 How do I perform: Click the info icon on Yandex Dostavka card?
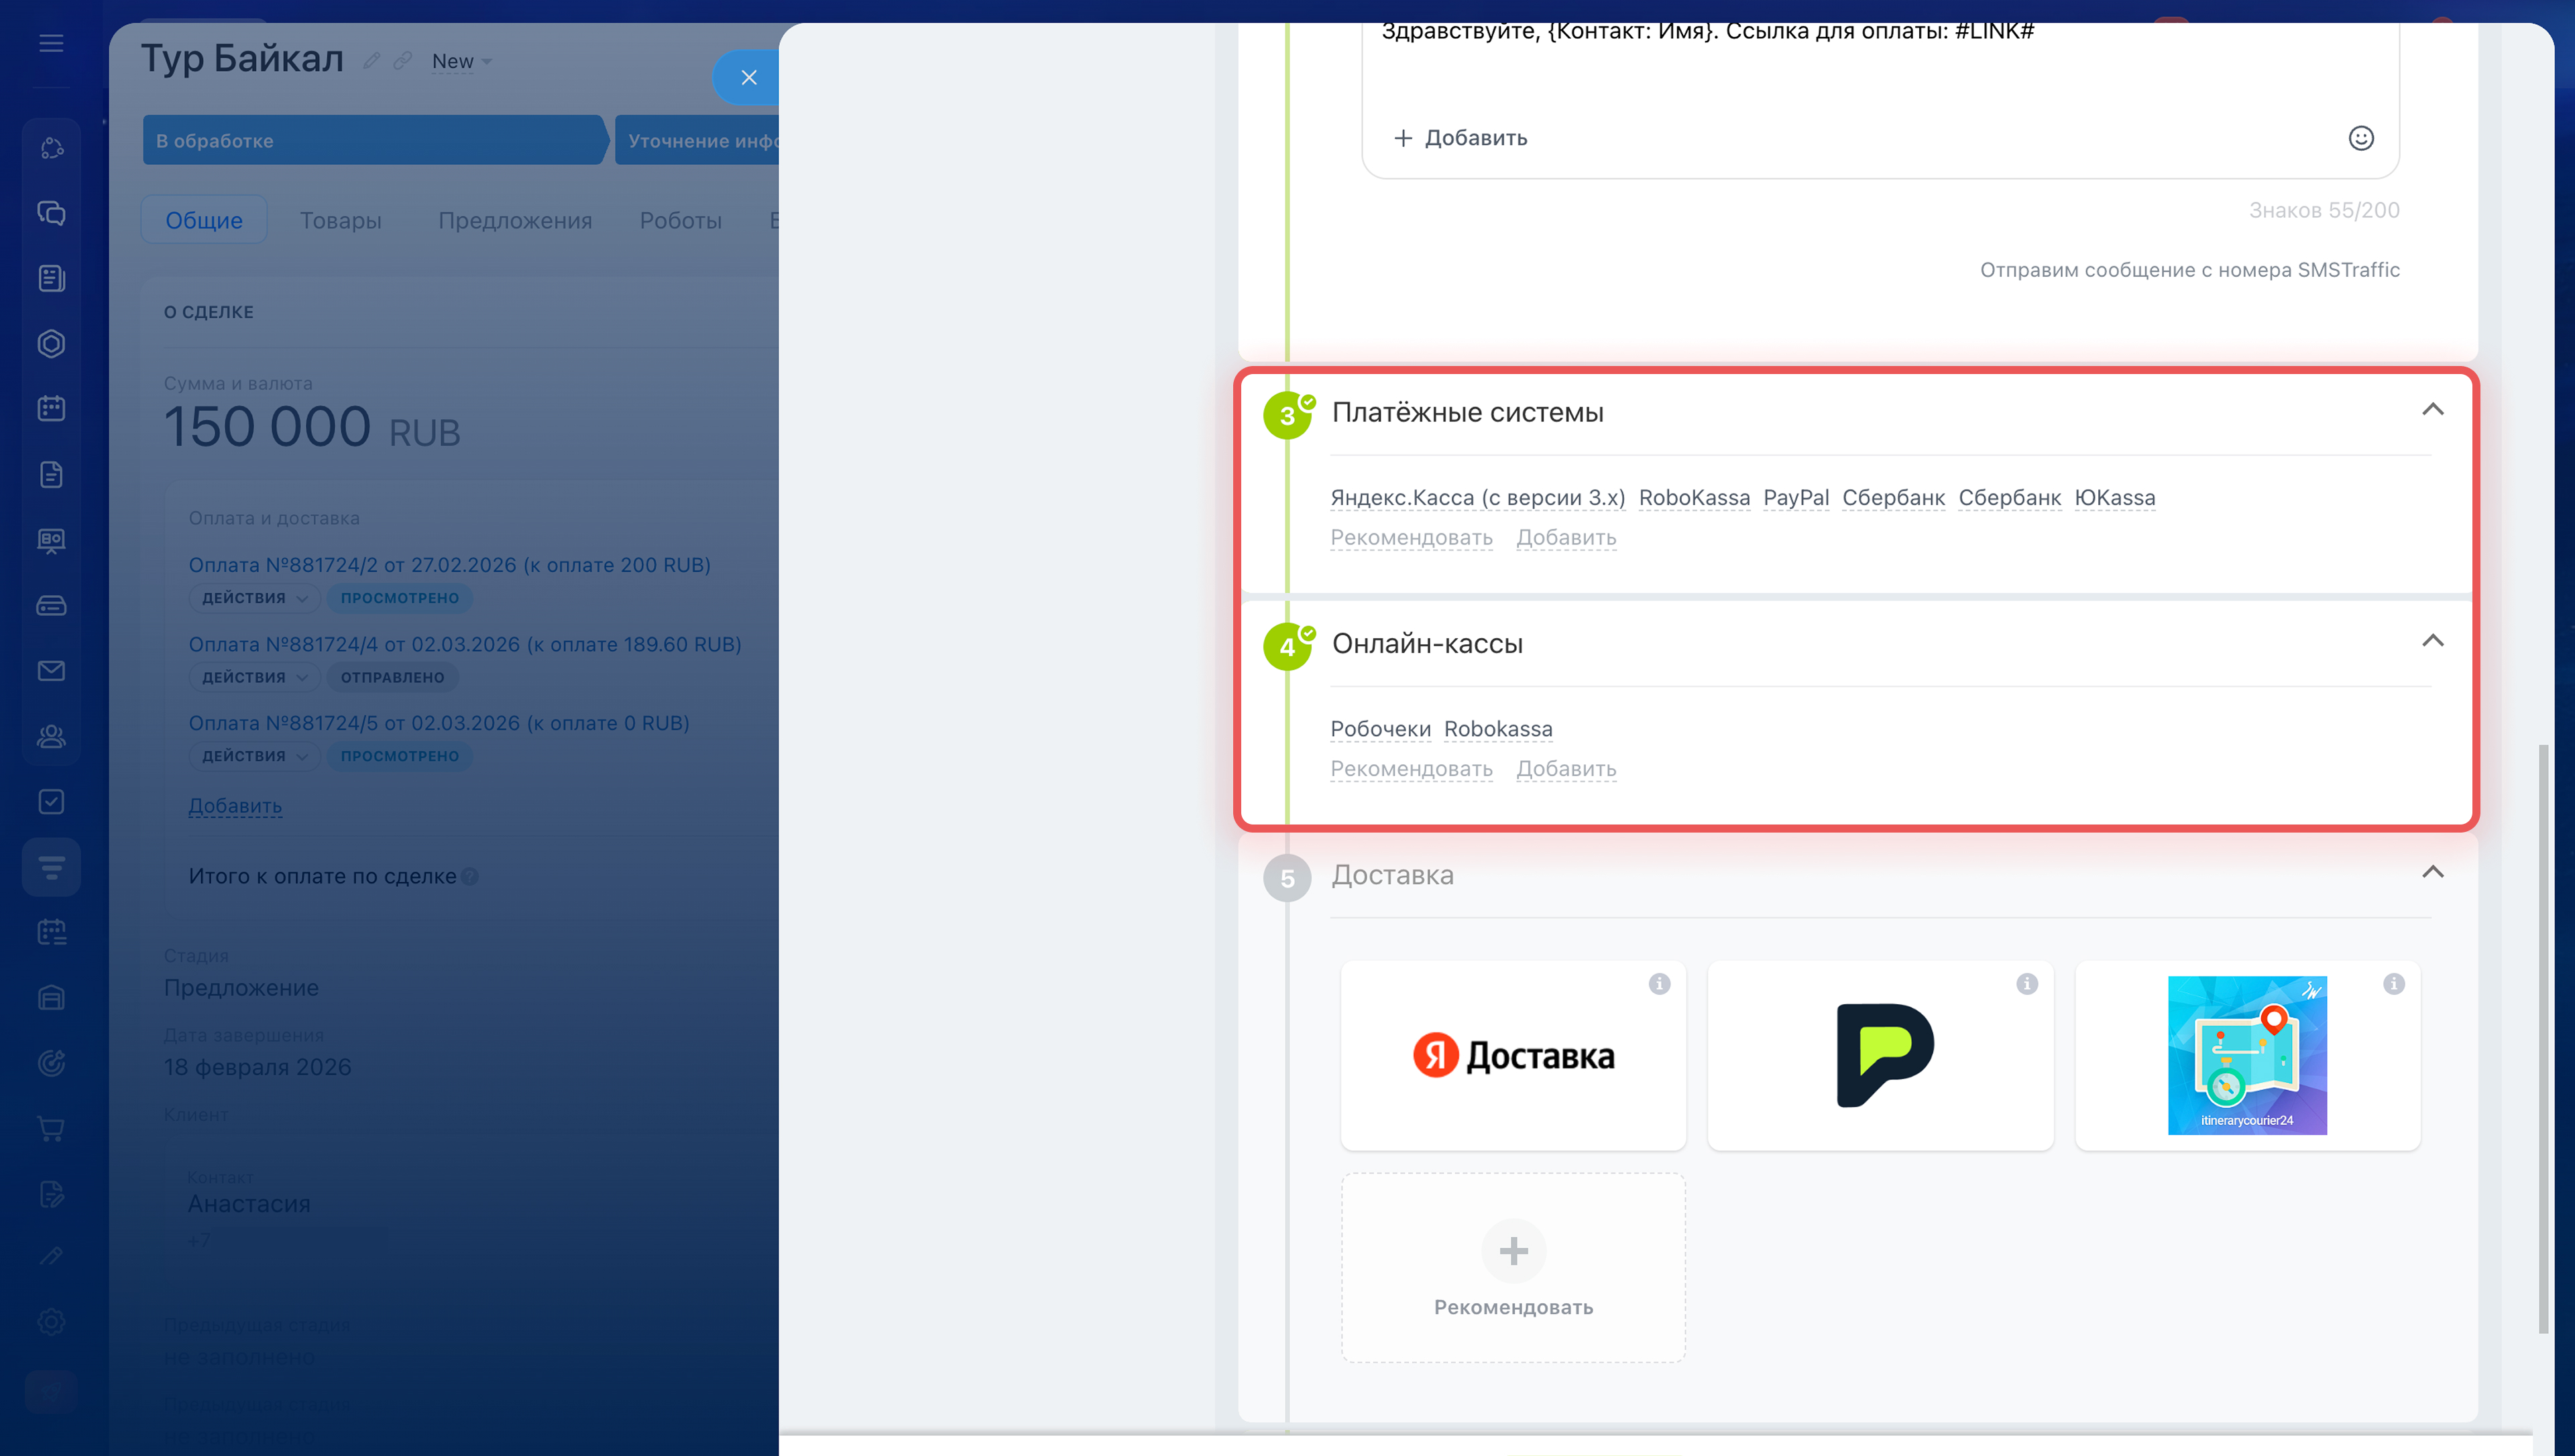coord(1659,984)
